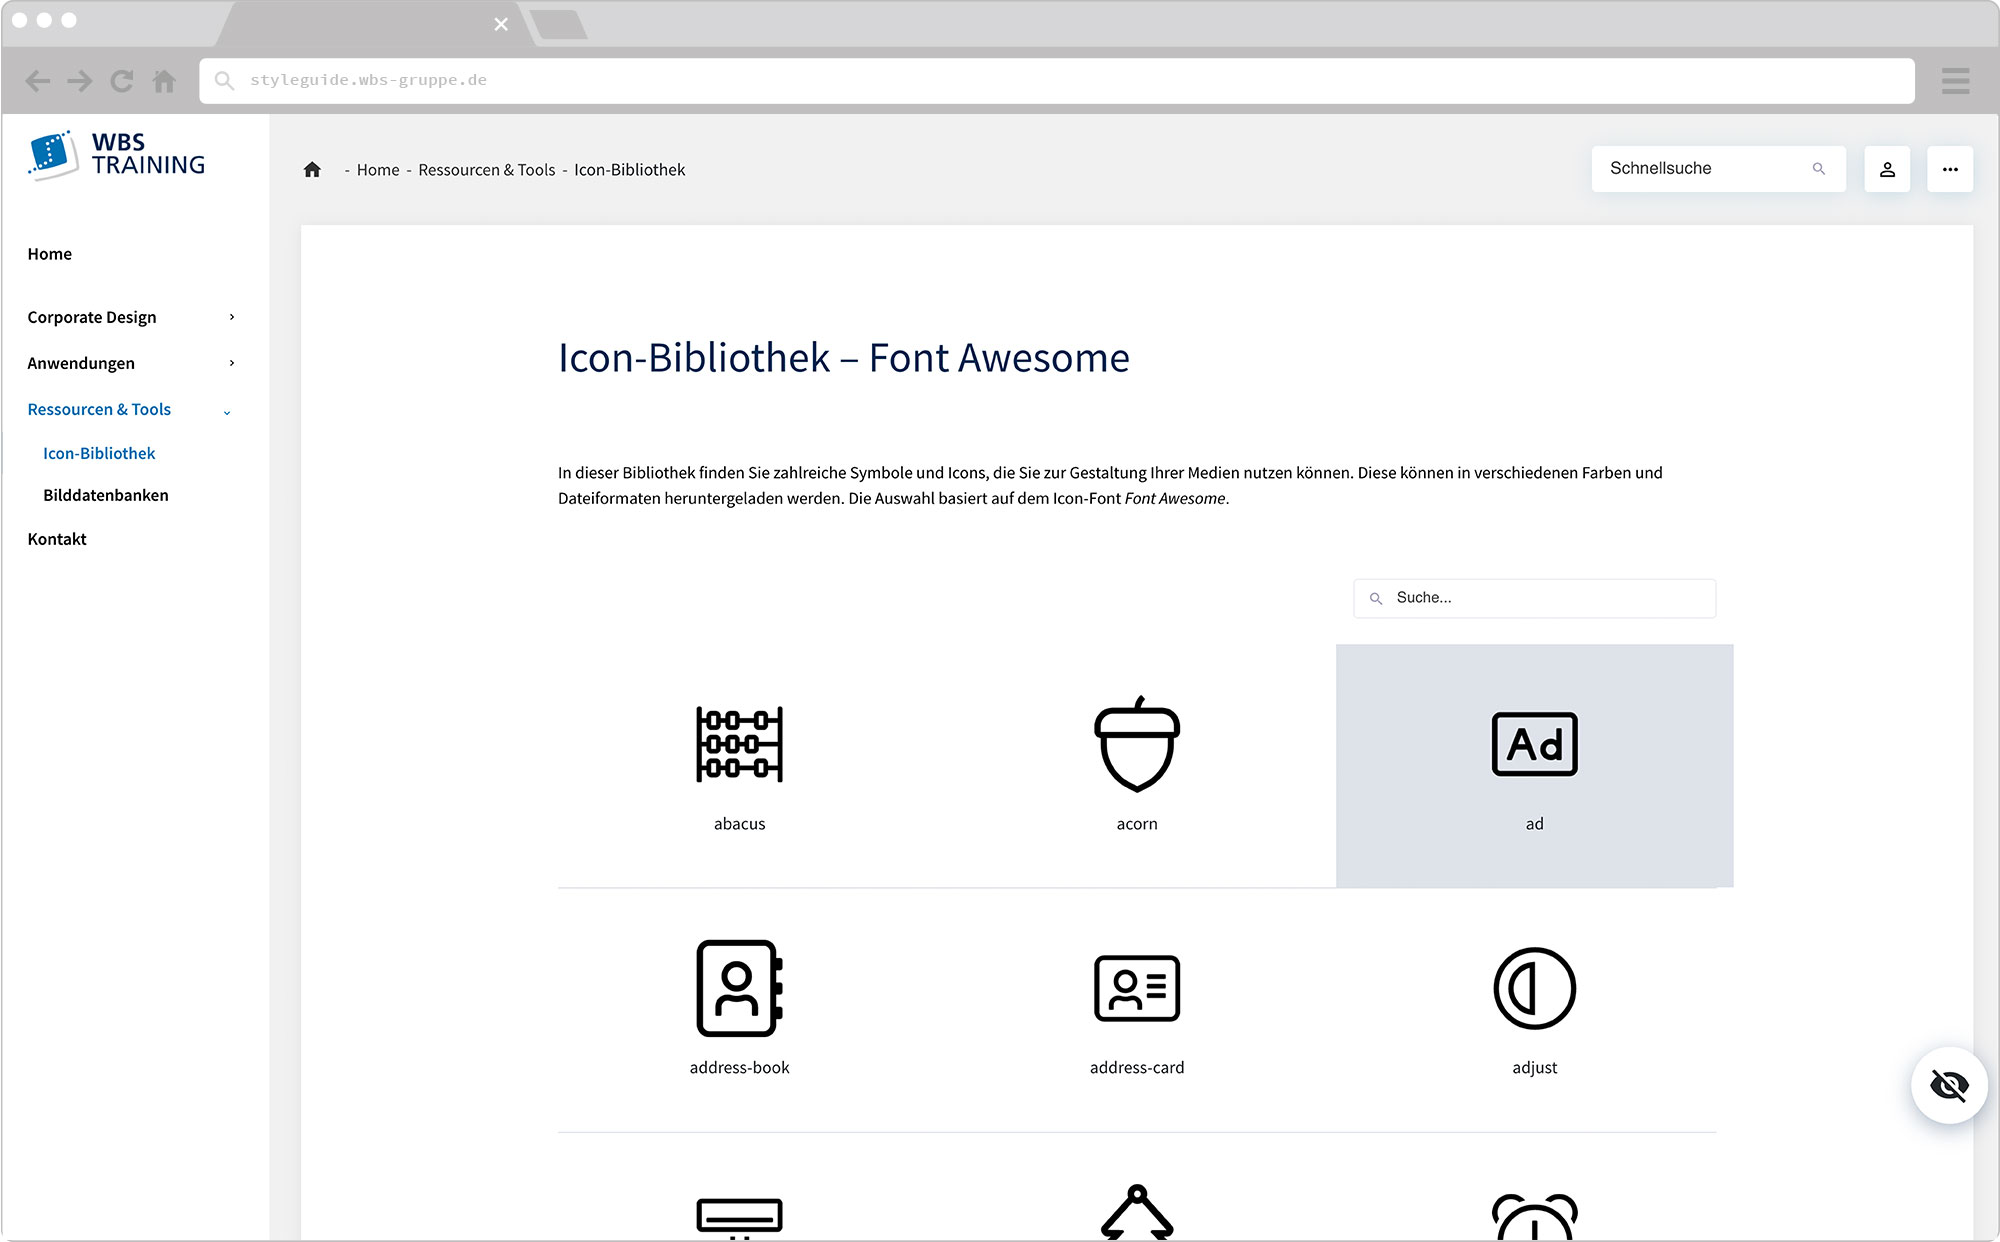Click the address-book label text
The image size is (2000, 1242).
[739, 1068]
